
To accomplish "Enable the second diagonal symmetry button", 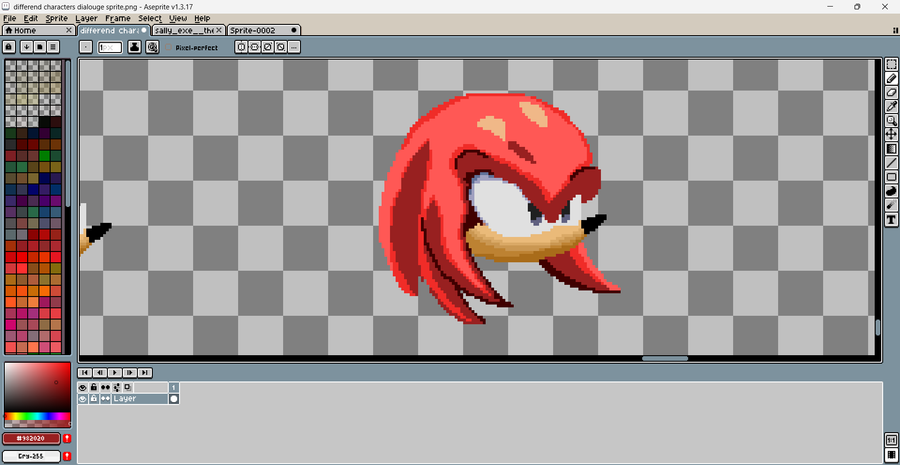I will click(281, 47).
